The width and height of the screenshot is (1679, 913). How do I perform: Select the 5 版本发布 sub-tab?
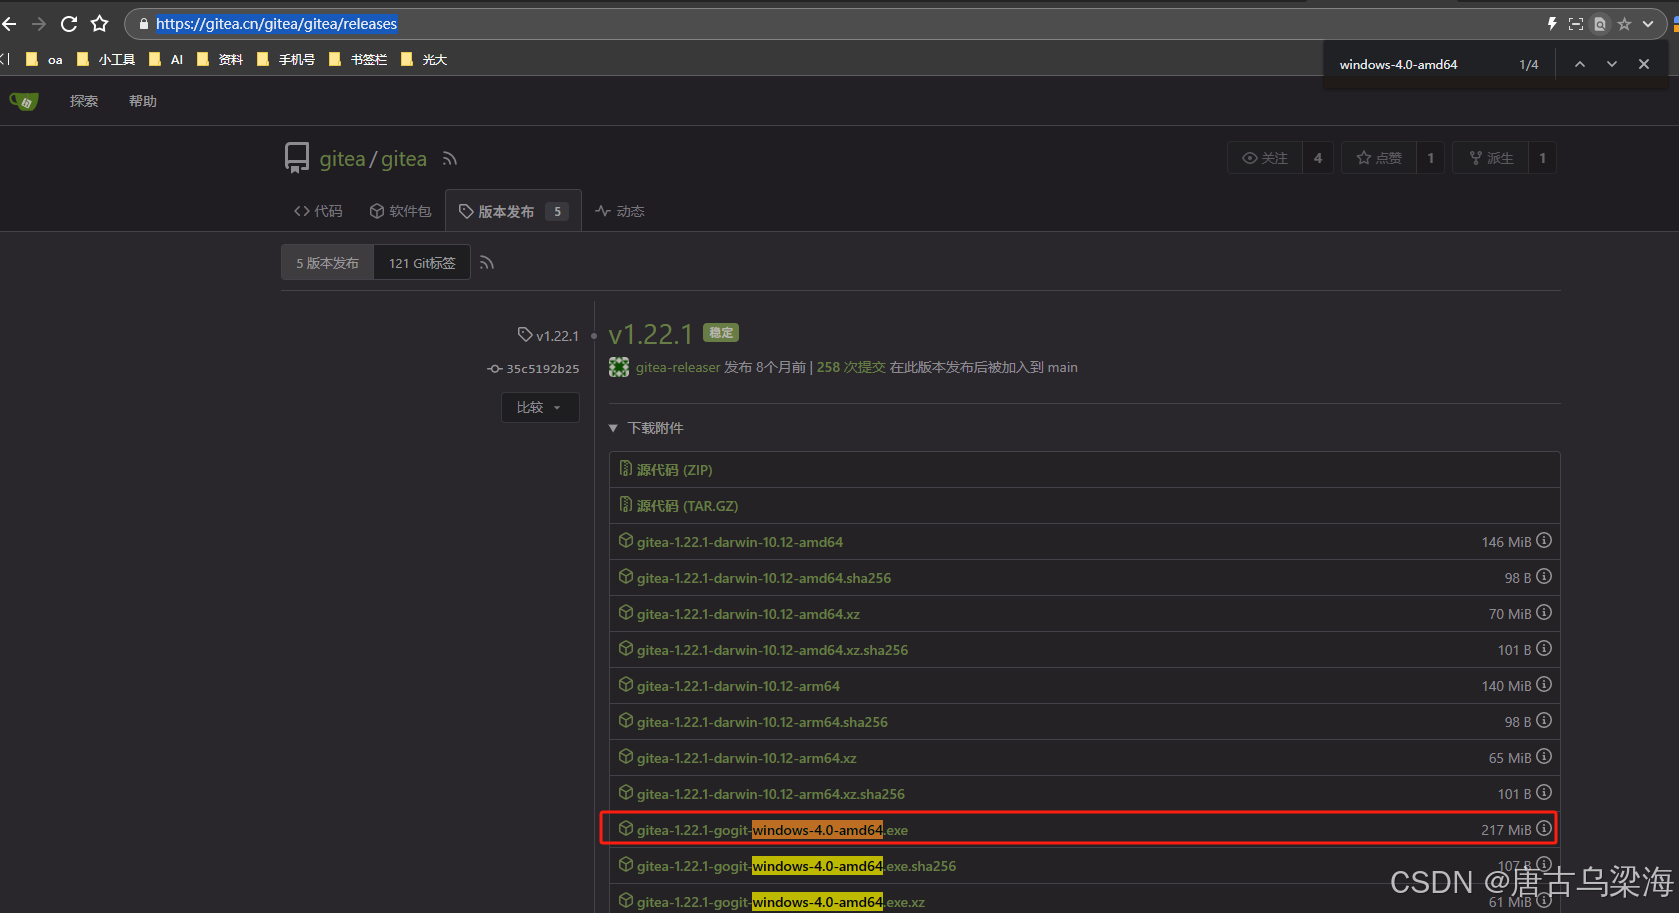point(327,263)
